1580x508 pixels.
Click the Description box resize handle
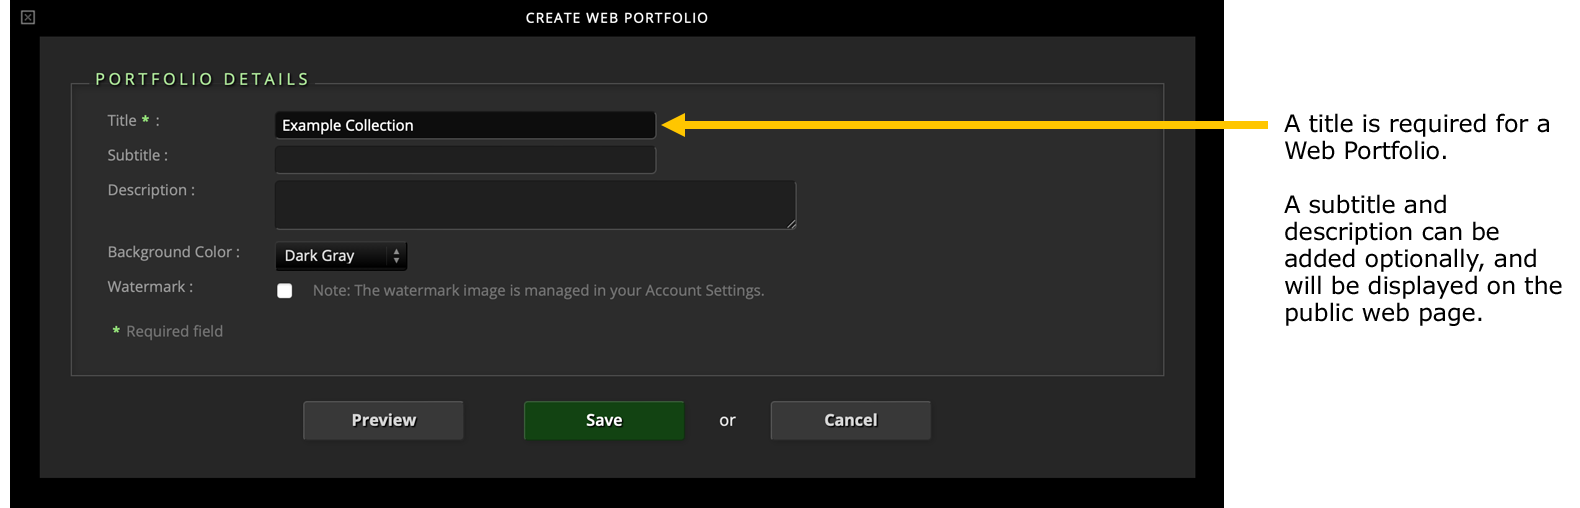(x=790, y=223)
